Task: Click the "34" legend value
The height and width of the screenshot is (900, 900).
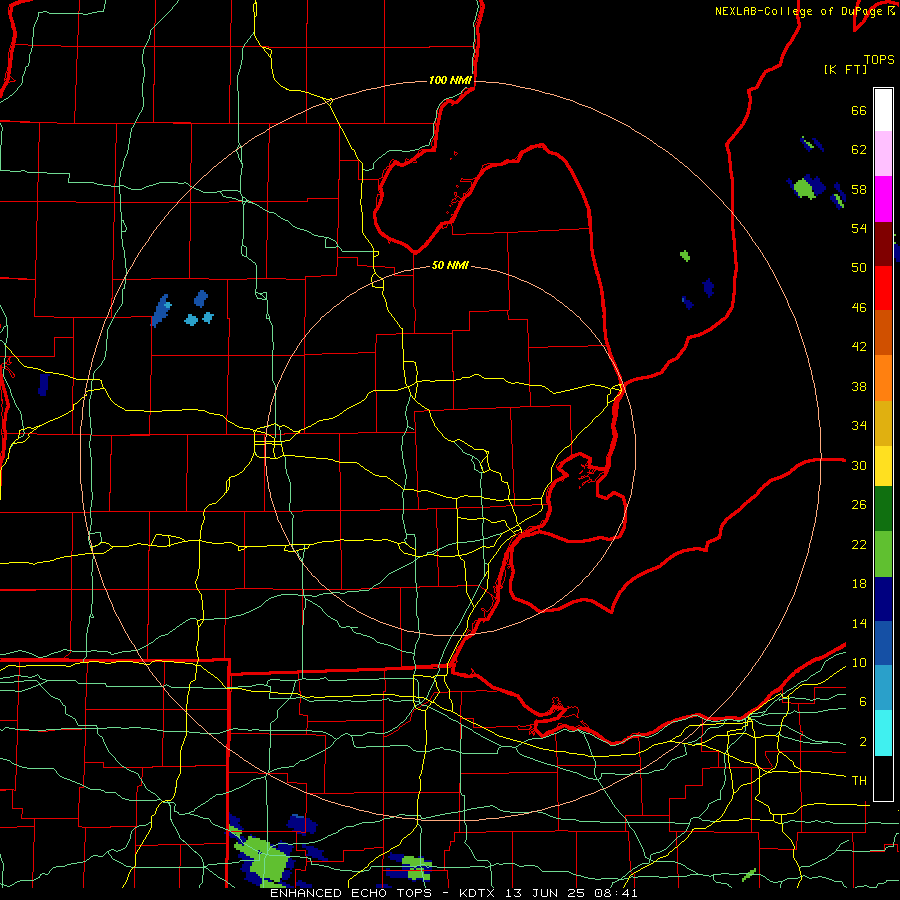Action: tap(859, 426)
